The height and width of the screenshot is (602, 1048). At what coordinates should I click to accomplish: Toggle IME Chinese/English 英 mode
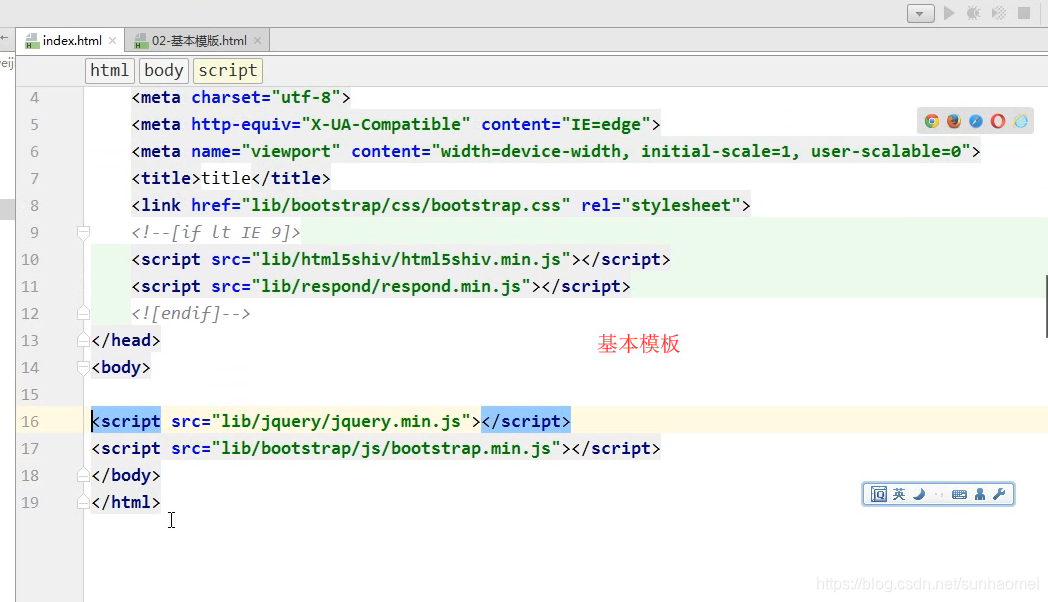coord(899,494)
